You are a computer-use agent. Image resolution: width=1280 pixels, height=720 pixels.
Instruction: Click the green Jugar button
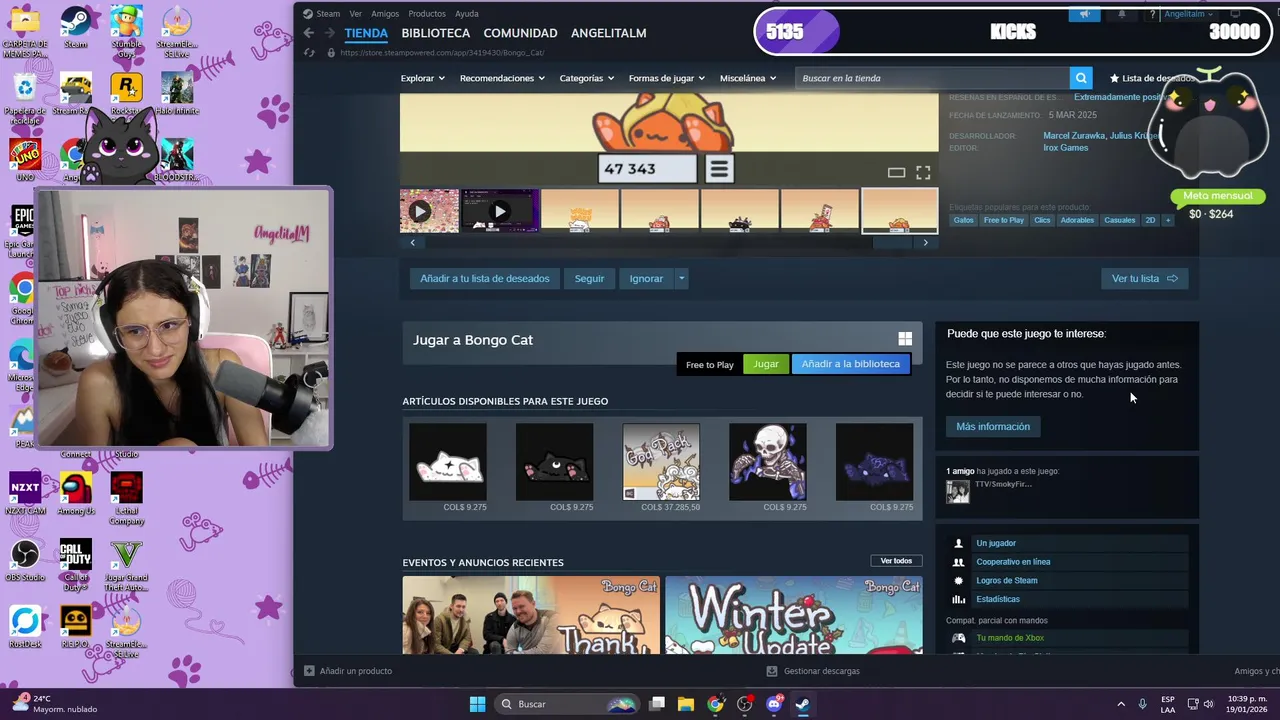pos(766,364)
